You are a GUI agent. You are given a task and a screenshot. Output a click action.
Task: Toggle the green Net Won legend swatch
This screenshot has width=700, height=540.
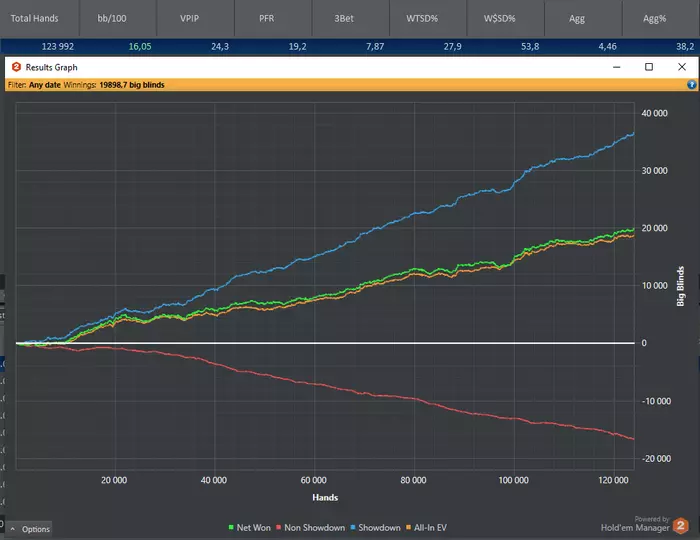coord(231,528)
